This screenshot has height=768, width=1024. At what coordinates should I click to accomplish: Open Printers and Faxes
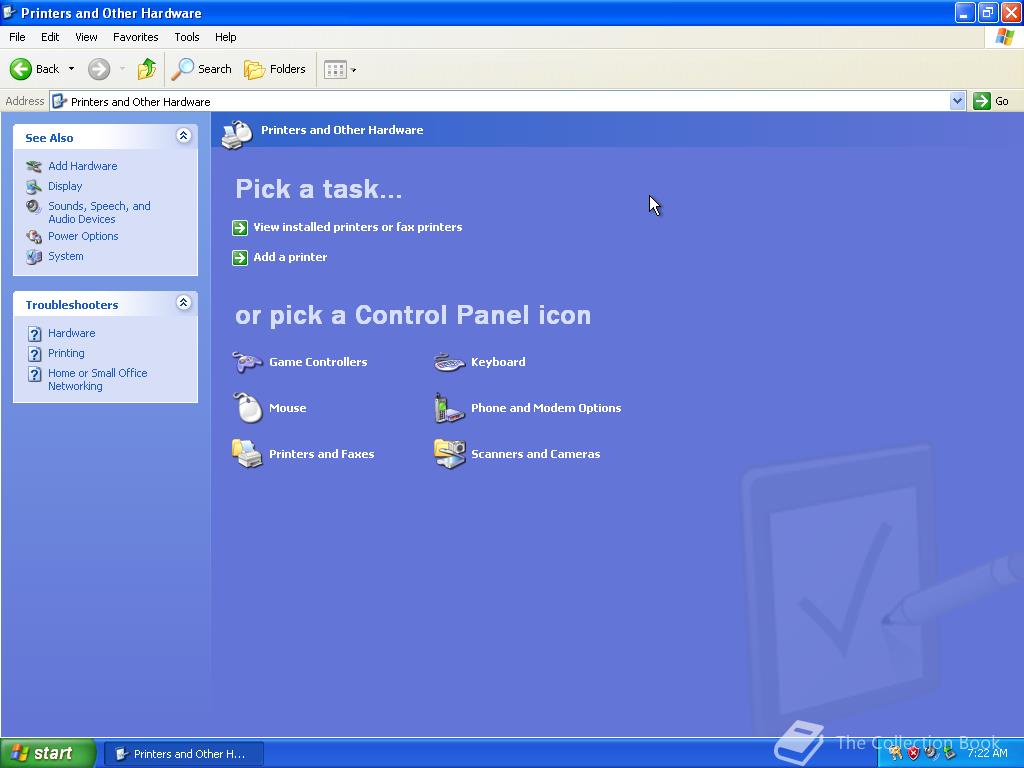321,454
